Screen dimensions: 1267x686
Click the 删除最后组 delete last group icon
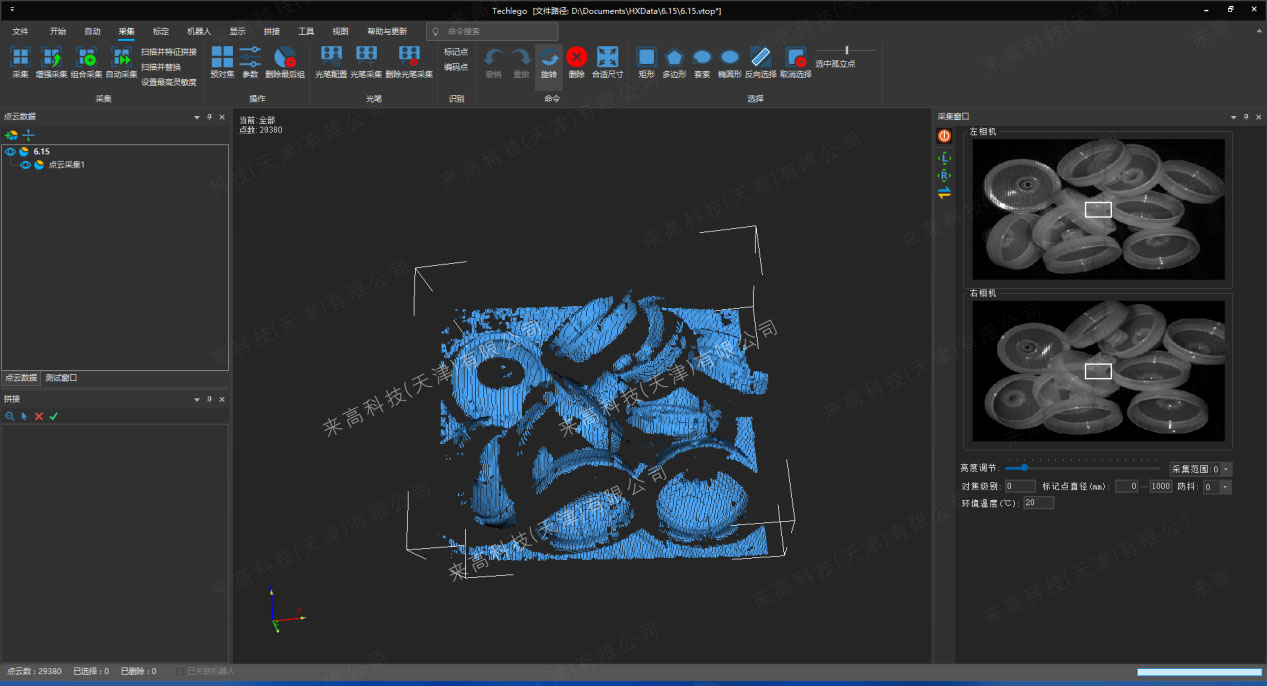pos(285,57)
